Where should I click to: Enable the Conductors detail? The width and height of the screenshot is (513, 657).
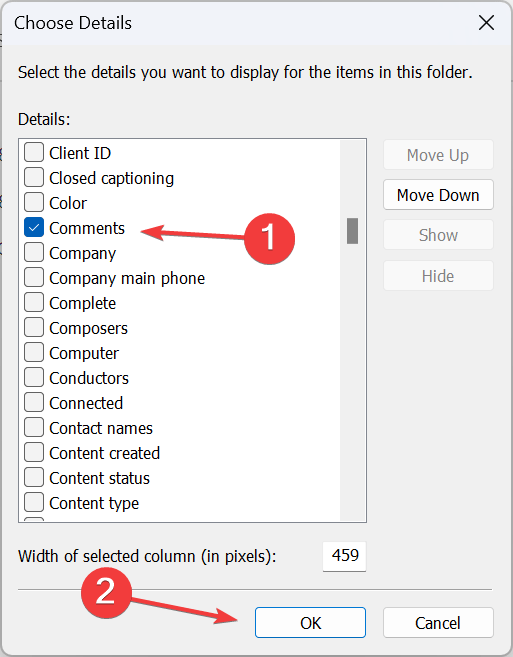click(34, 378)
